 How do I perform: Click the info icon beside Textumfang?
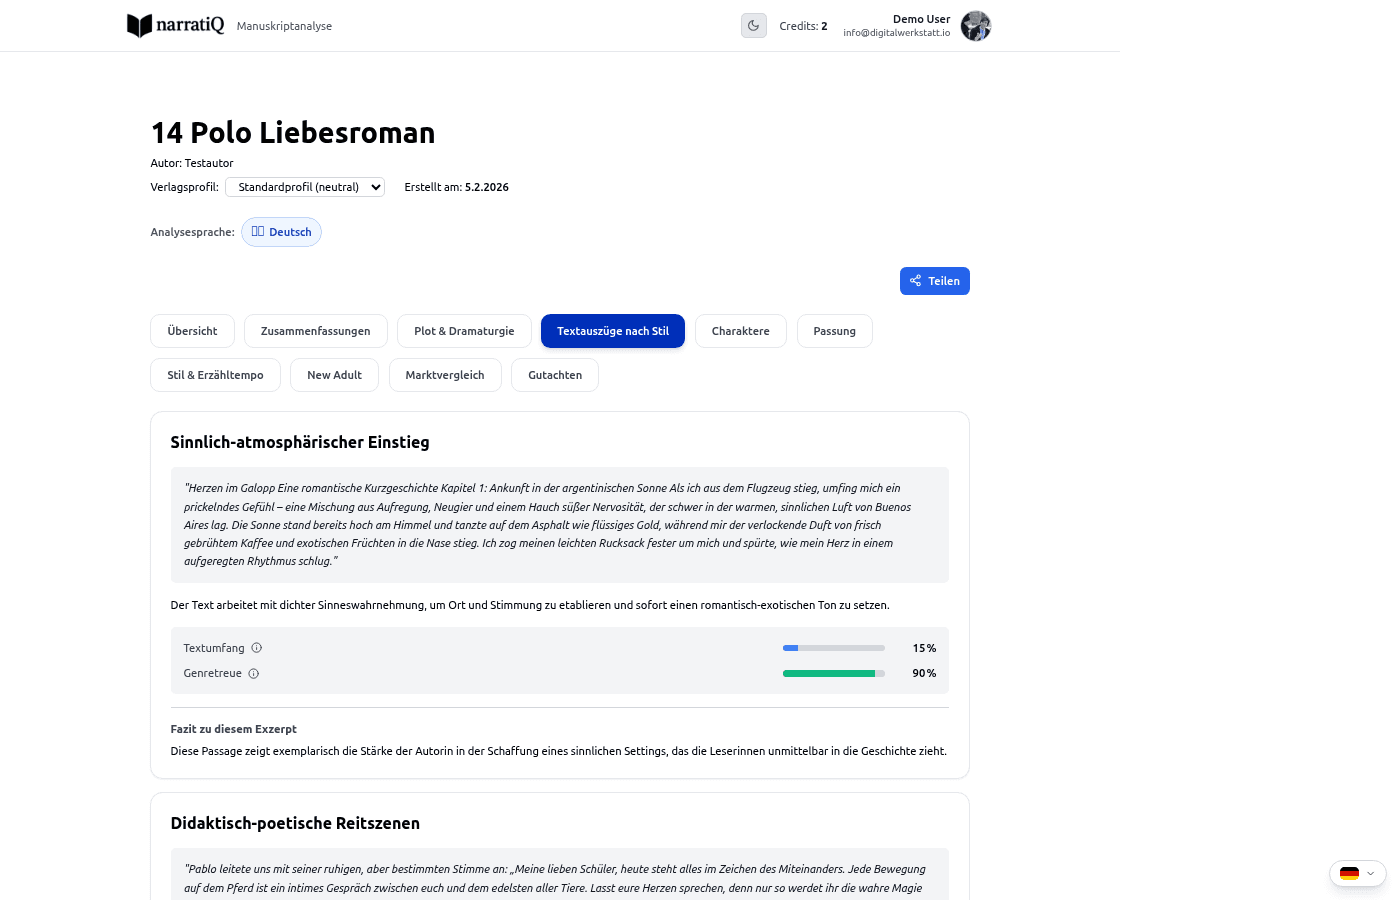click(257, 648)
